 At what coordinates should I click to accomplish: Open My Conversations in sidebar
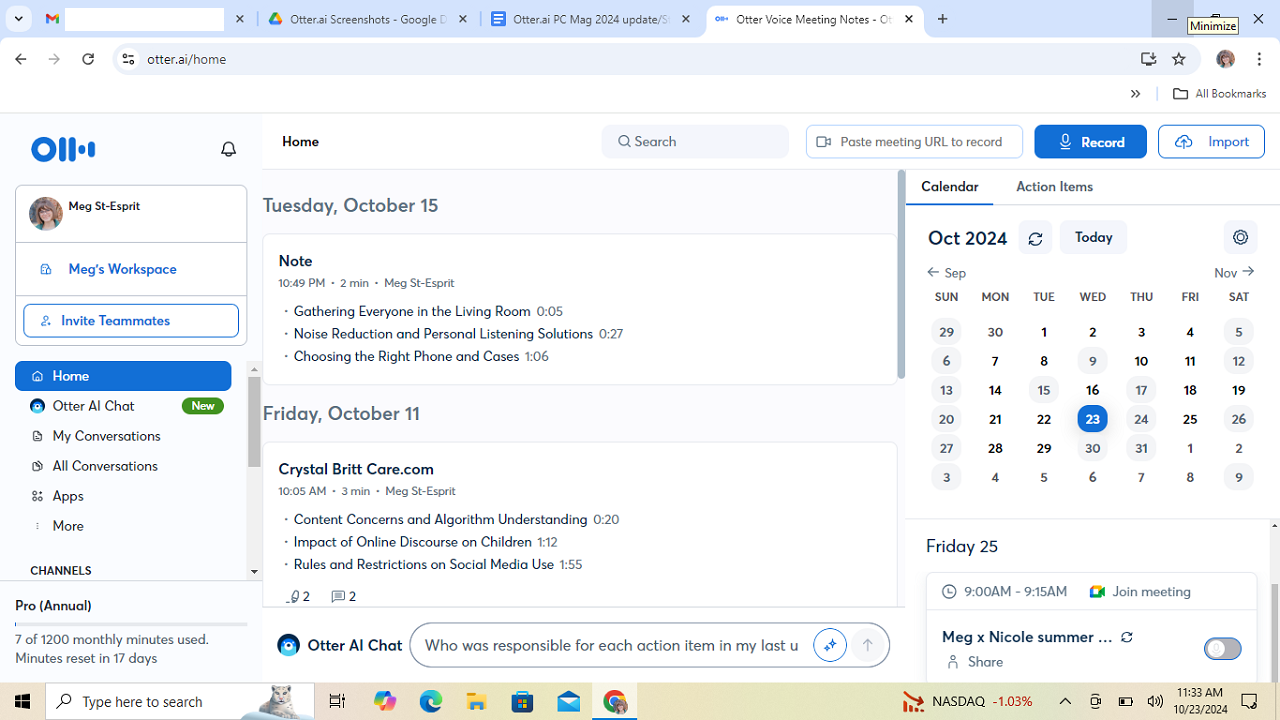pos(106,436)
